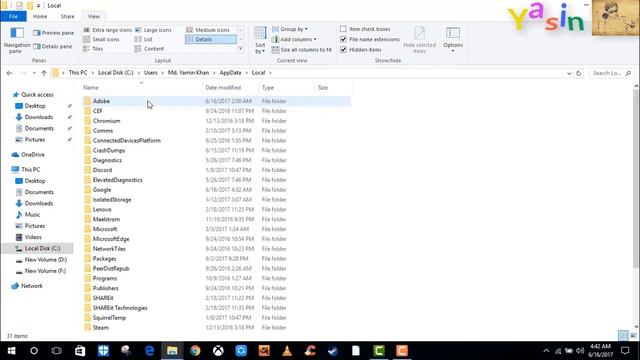Click Md. Yamin Khan in address path
This screenshot has width=640, height=360.
pos(189,73)
